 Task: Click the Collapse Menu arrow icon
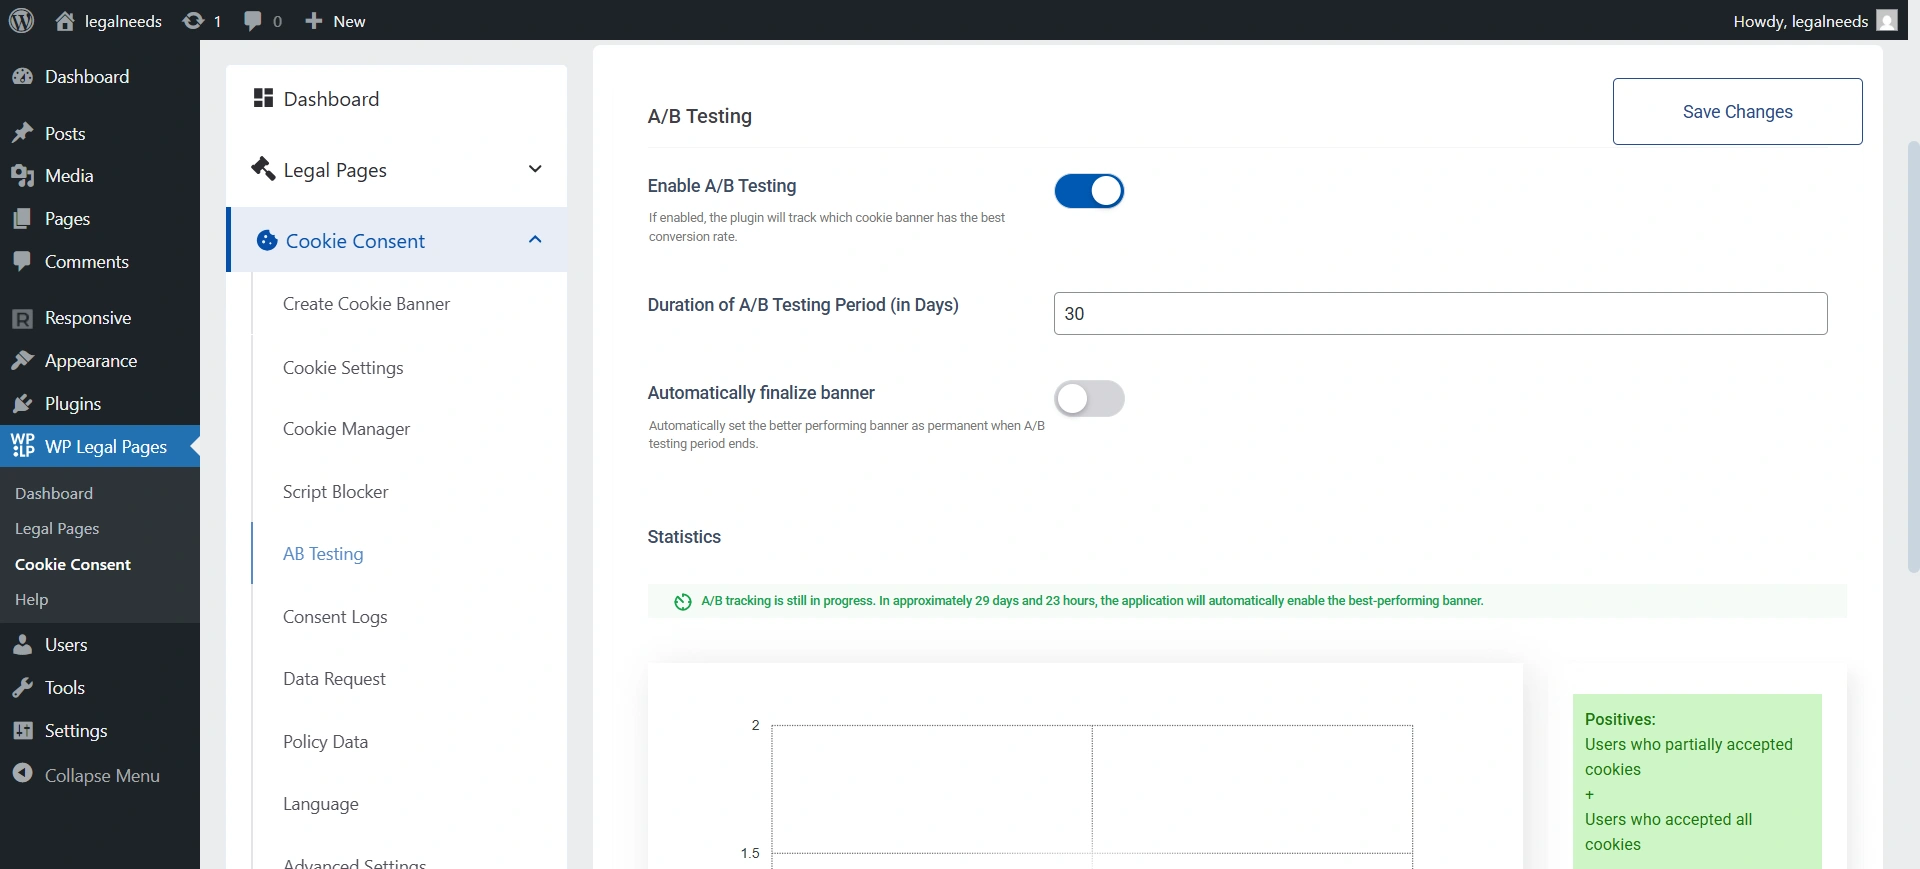pos(22,774)
